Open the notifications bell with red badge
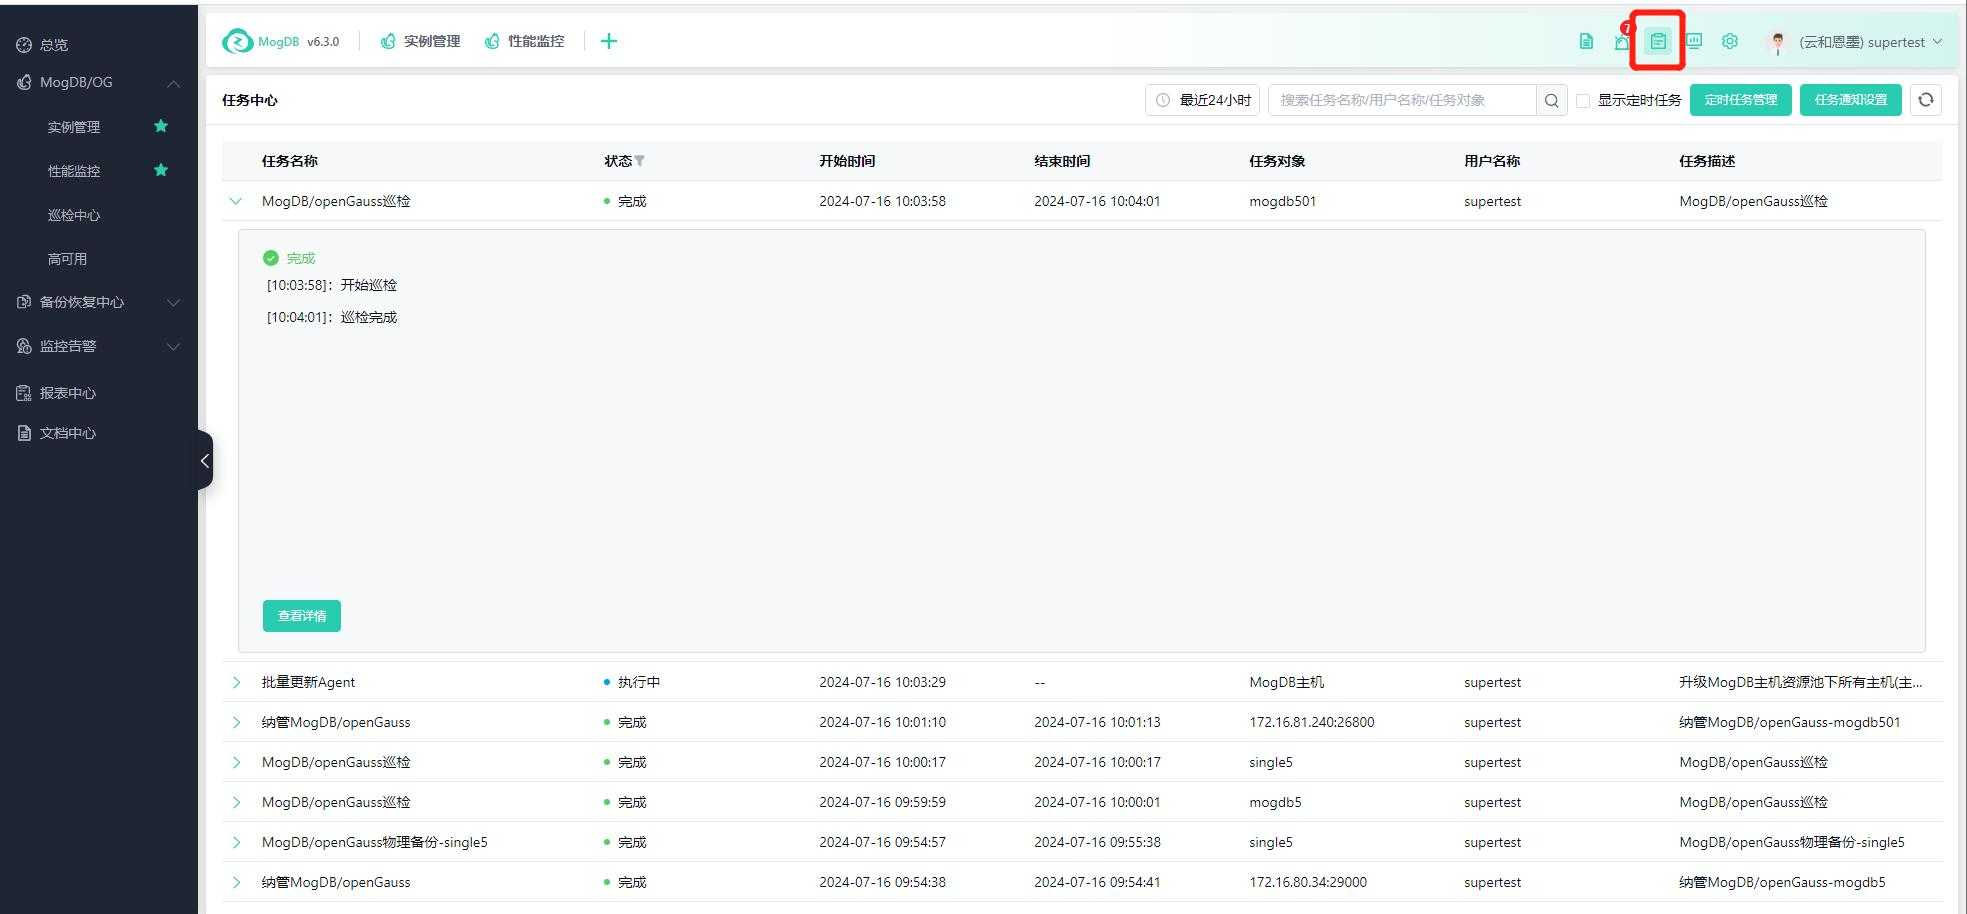This screenshot has height=914, width=1967. pos(1622,41)
